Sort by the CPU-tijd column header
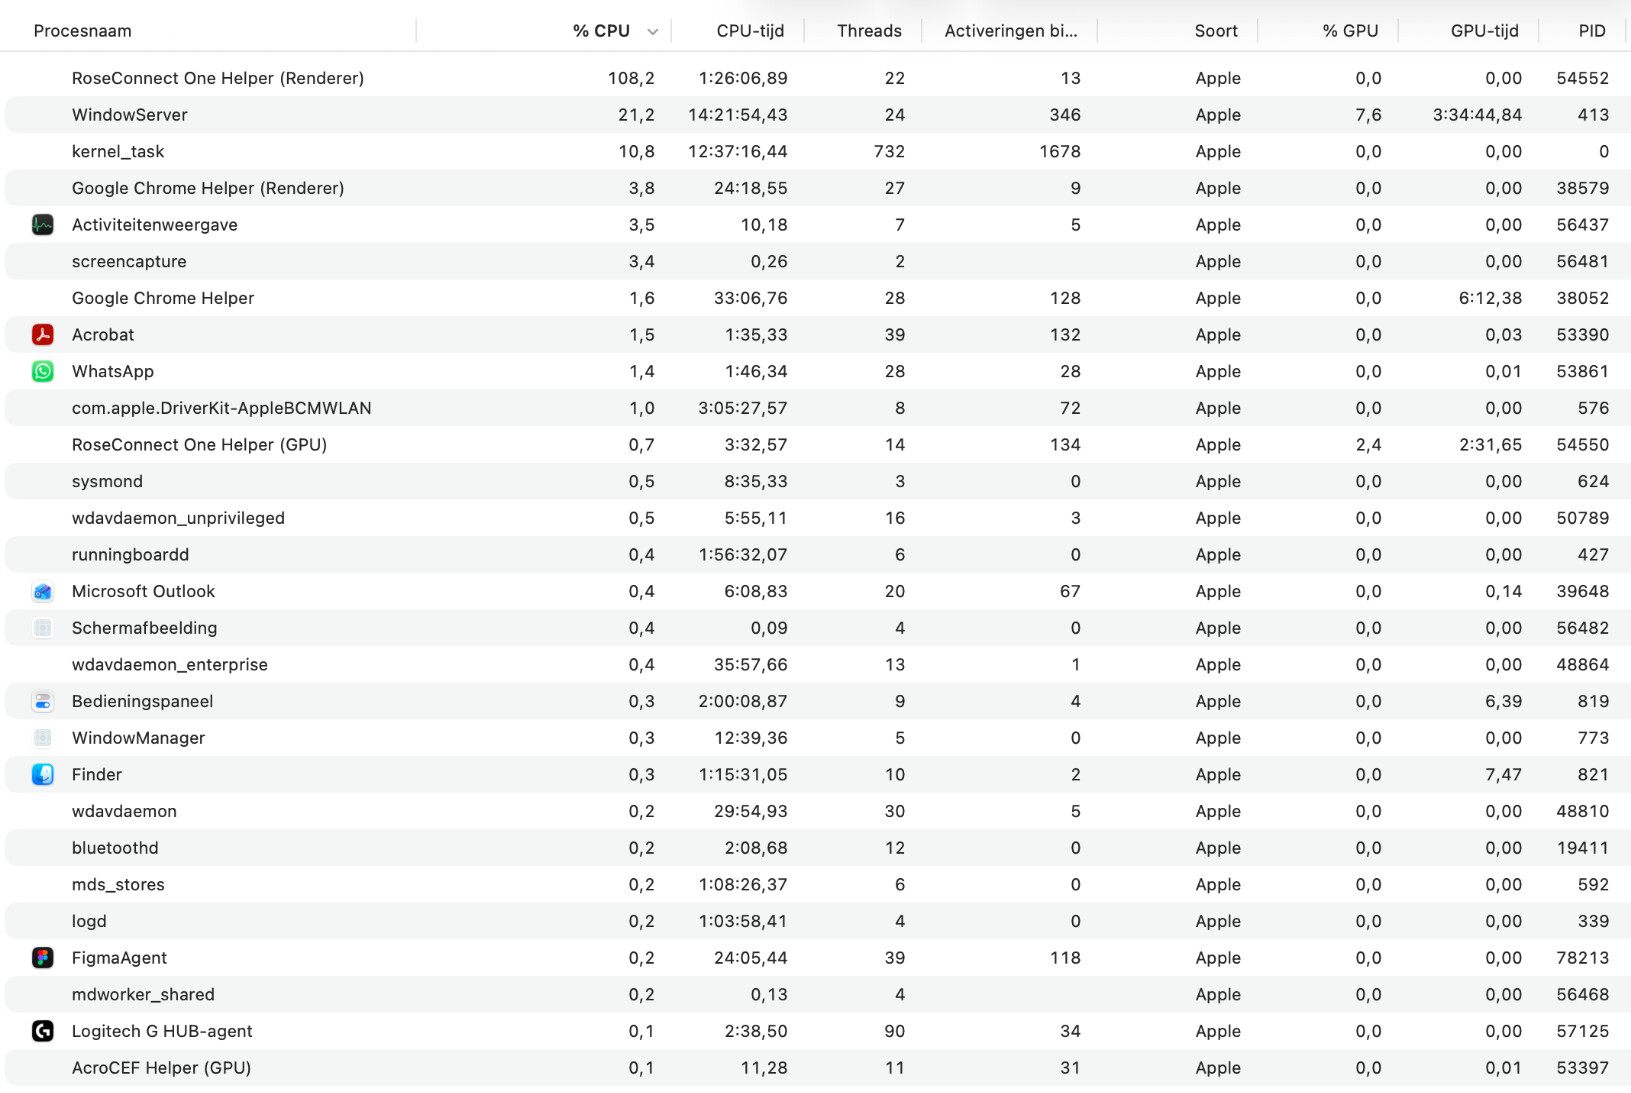 [x=750, y=31]
